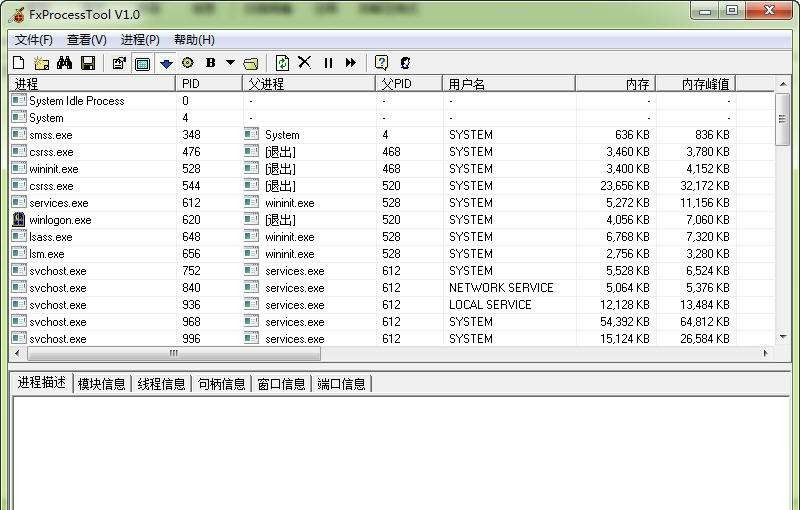Viewport: 800px width, 510px height.
Task: Click the question mark help icon
Action: tap(381, 63)
